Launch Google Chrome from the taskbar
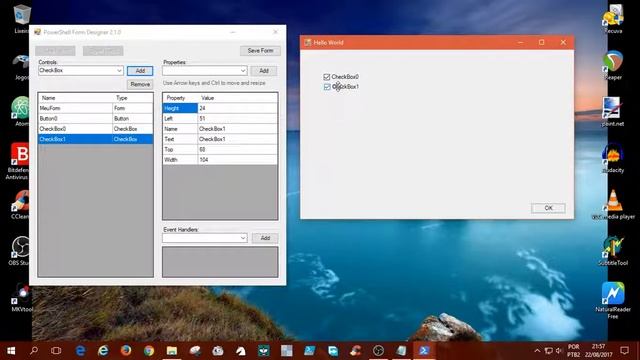Screen dimensions: 640x360 149,351
